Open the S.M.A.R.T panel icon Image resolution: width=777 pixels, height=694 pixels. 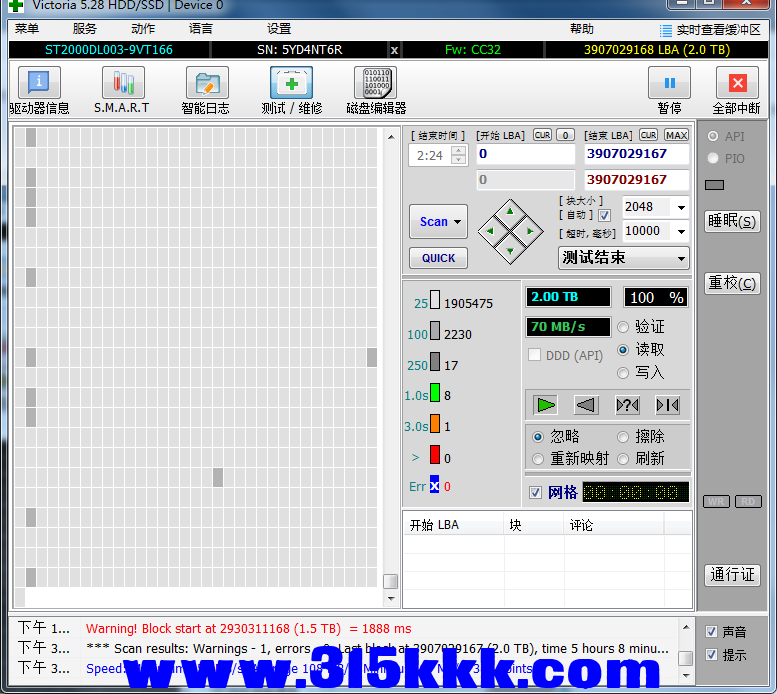(x=122, y=84)
